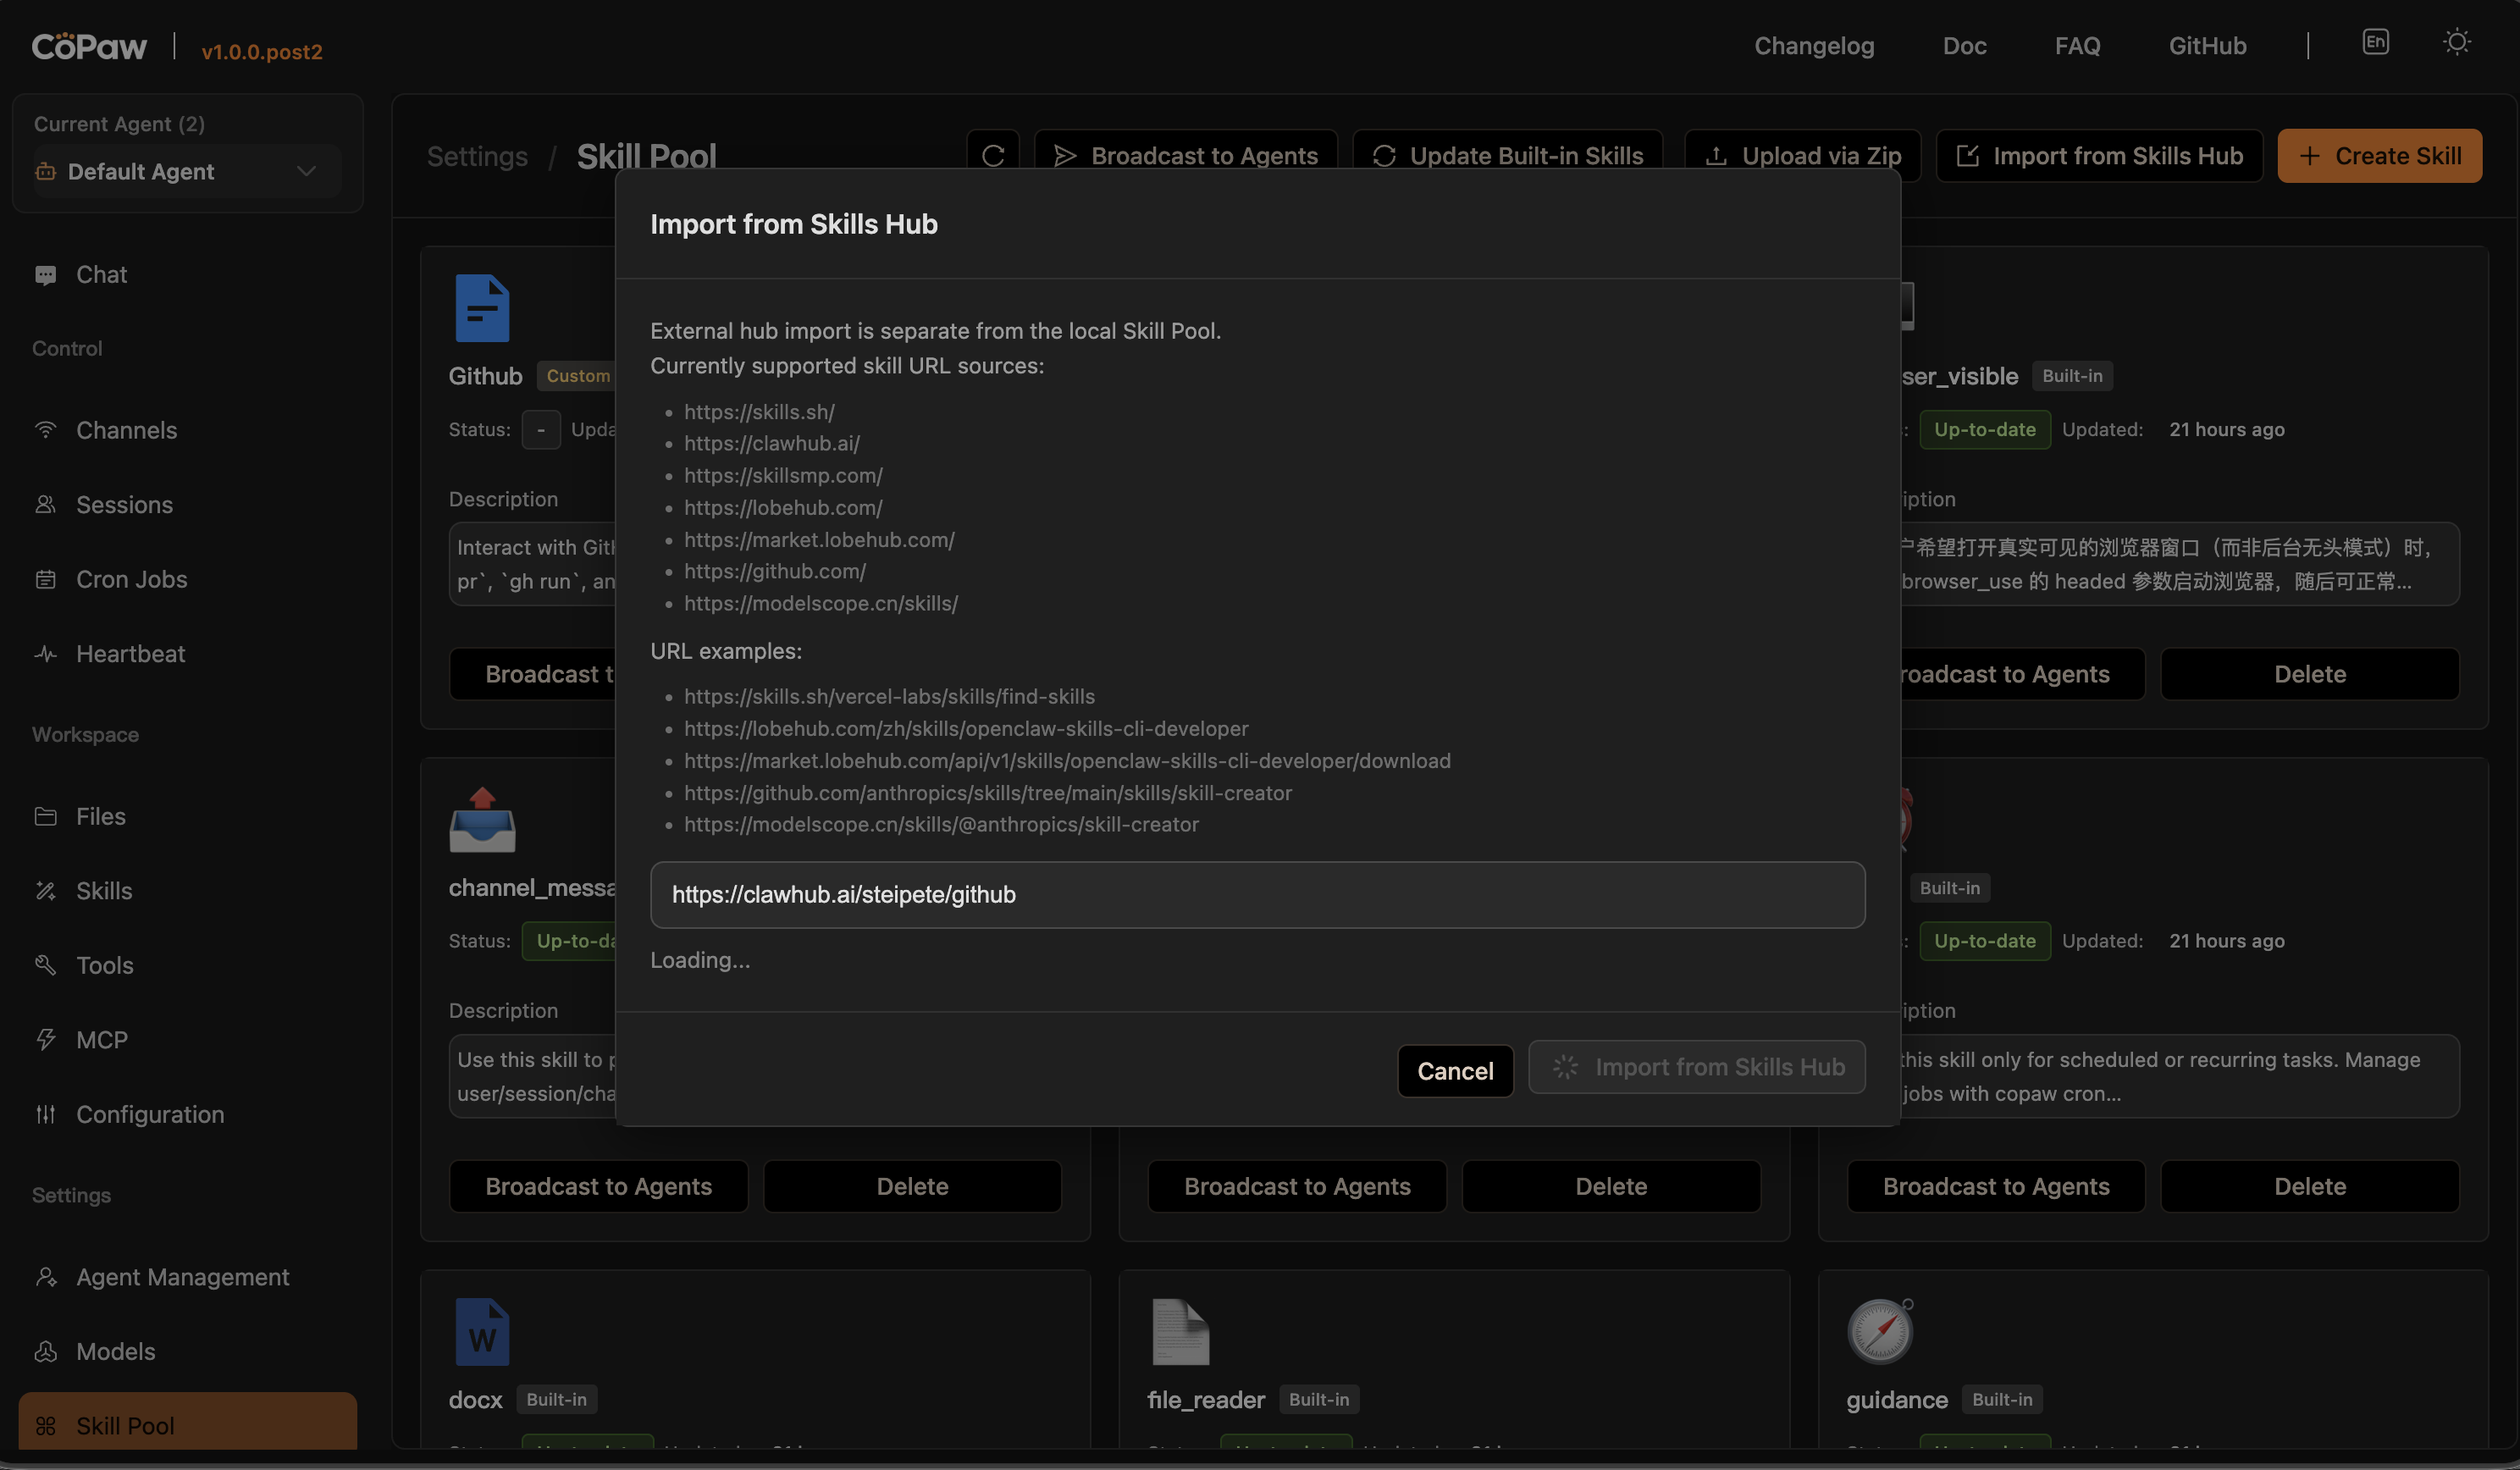The height and width of the screenshot is (1470, 2520).
Task: Open the GitHub link in header
Action: click(x=2206, y=46)
